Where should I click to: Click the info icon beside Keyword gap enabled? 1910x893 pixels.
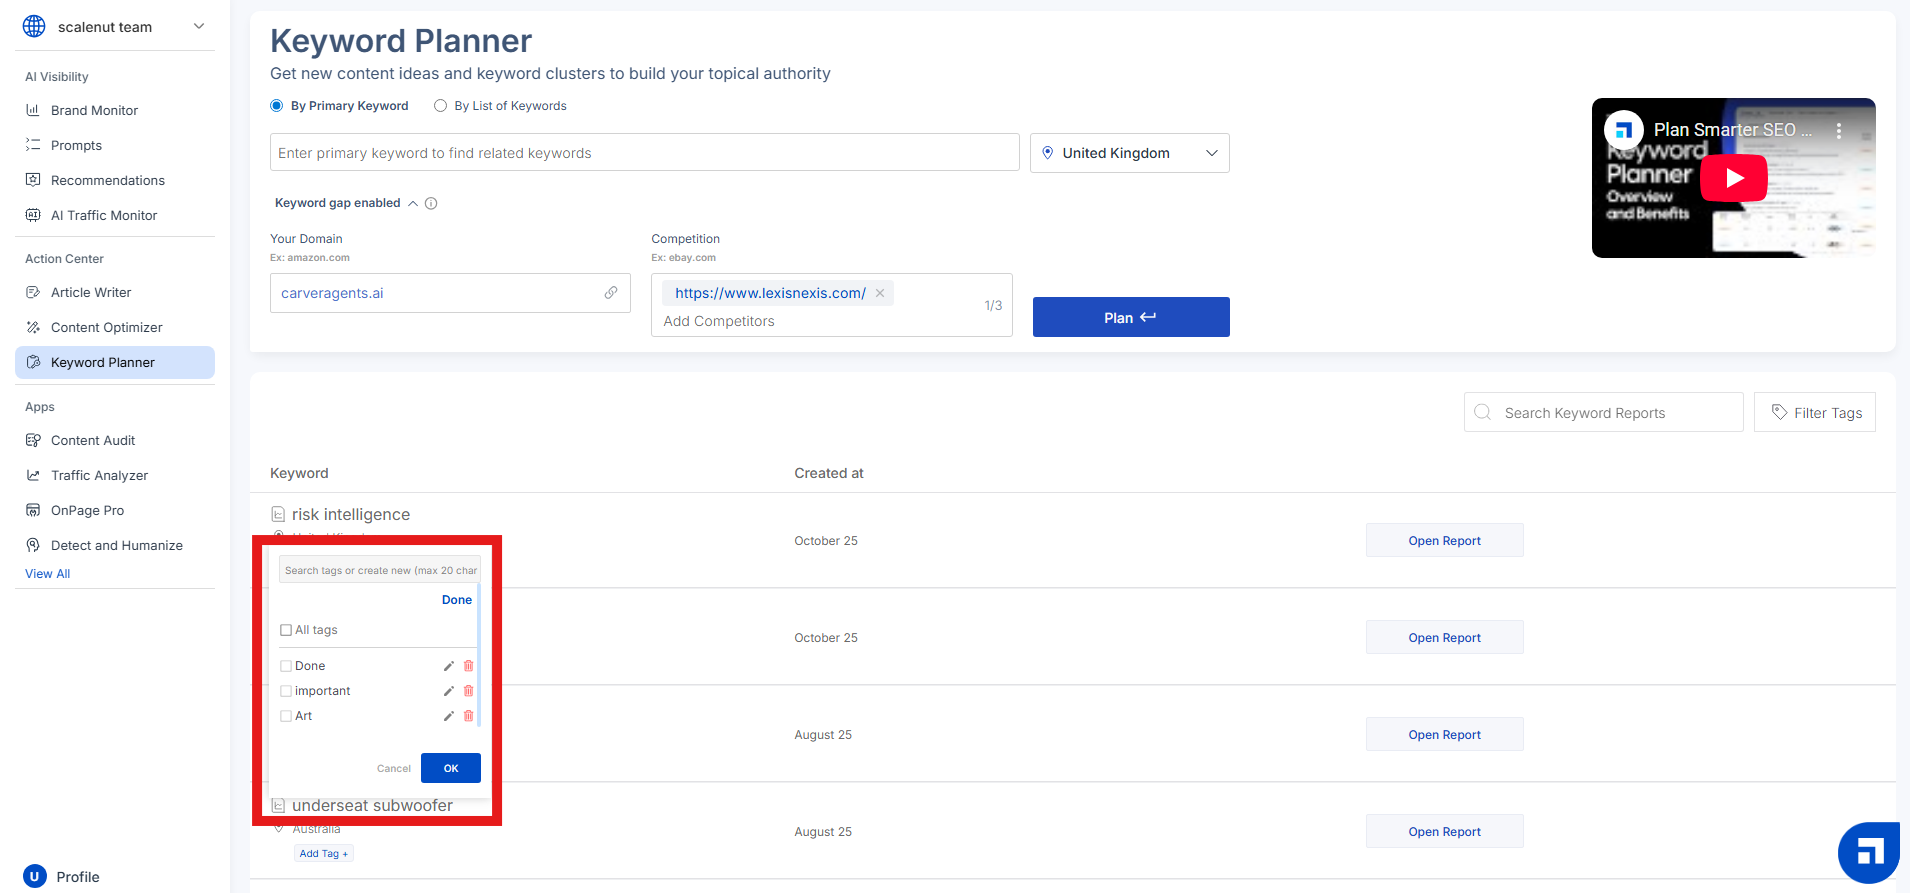pos(431,204)
